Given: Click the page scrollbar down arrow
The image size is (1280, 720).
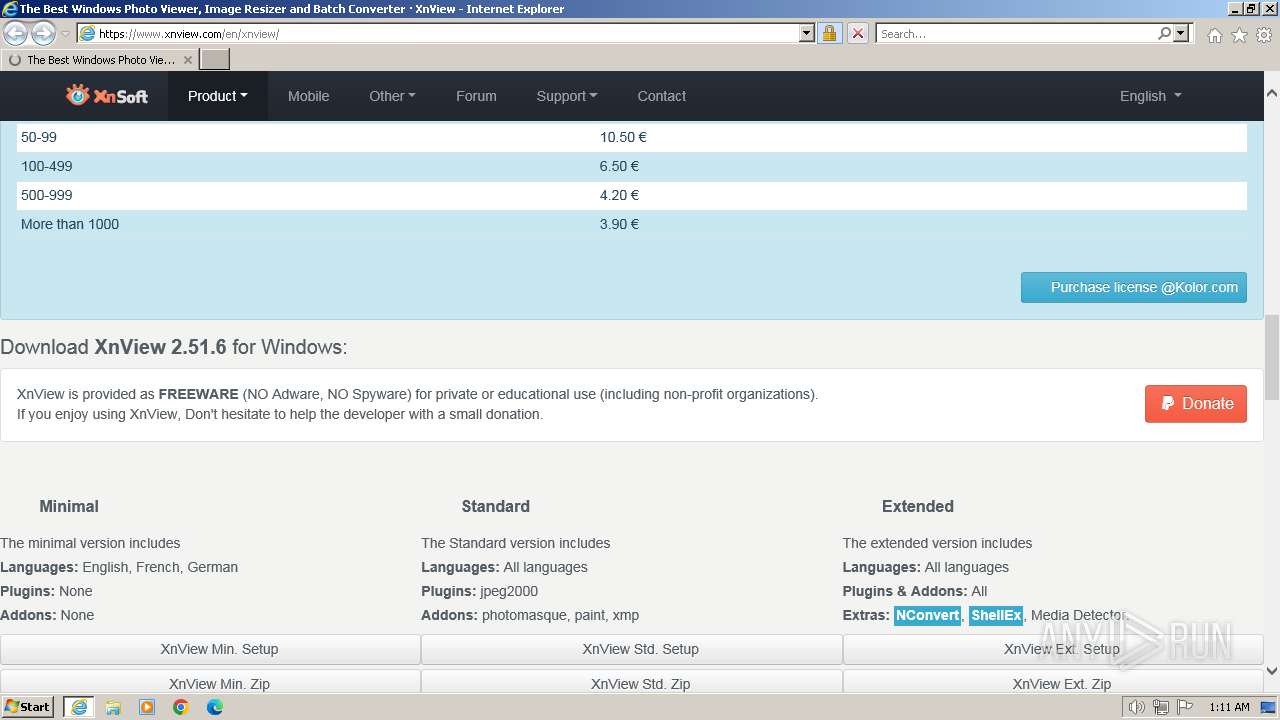Looking at the screenshot, I should point(1272,671).
